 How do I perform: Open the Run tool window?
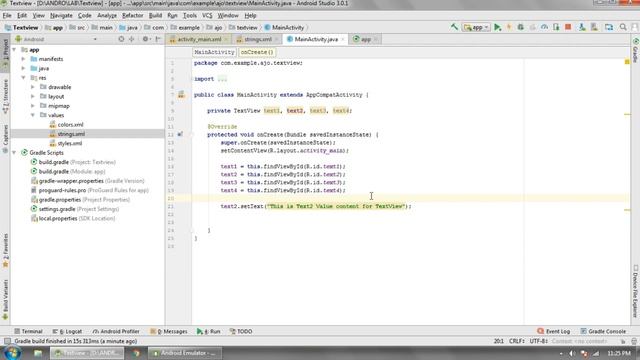click(209, 331)
